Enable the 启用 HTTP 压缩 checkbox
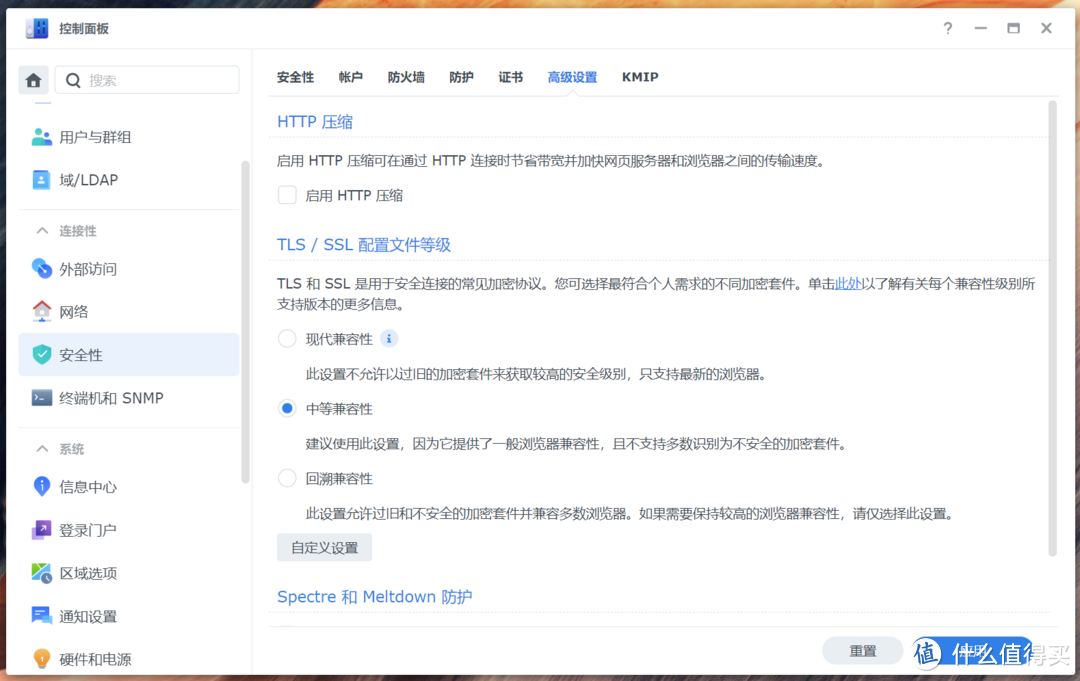 coord(287,195)
